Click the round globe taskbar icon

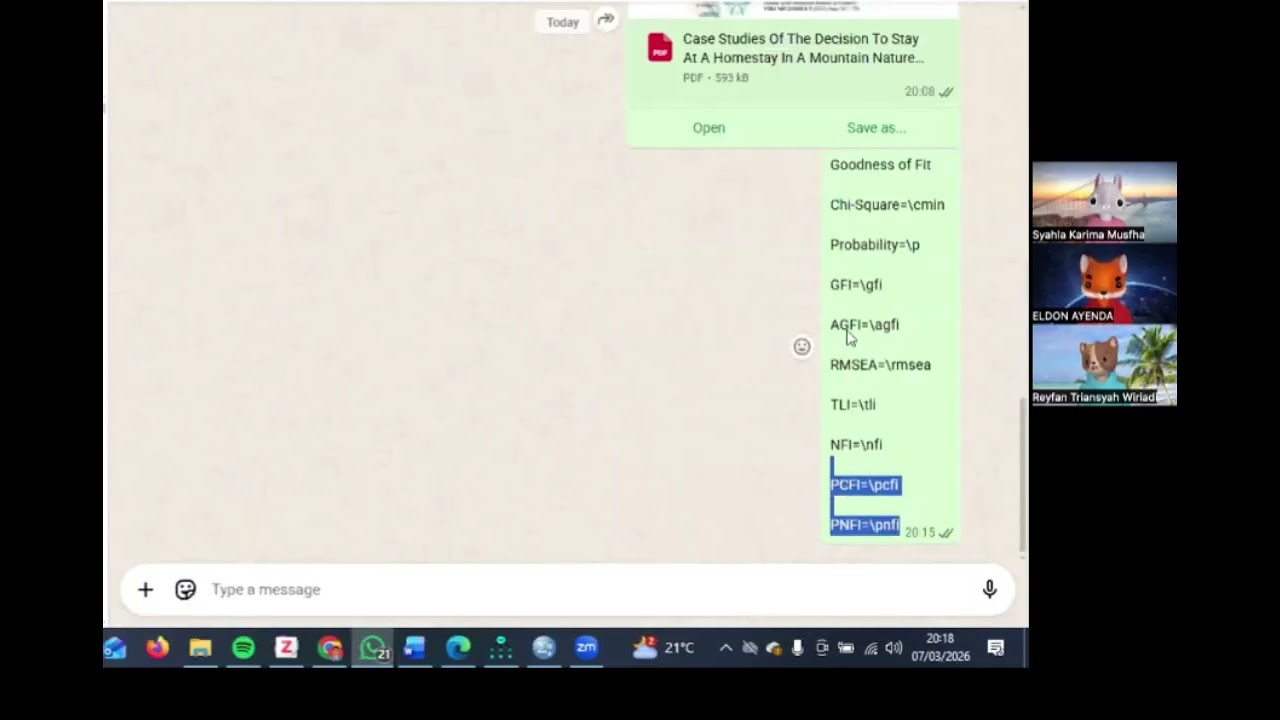click(544, 648)
